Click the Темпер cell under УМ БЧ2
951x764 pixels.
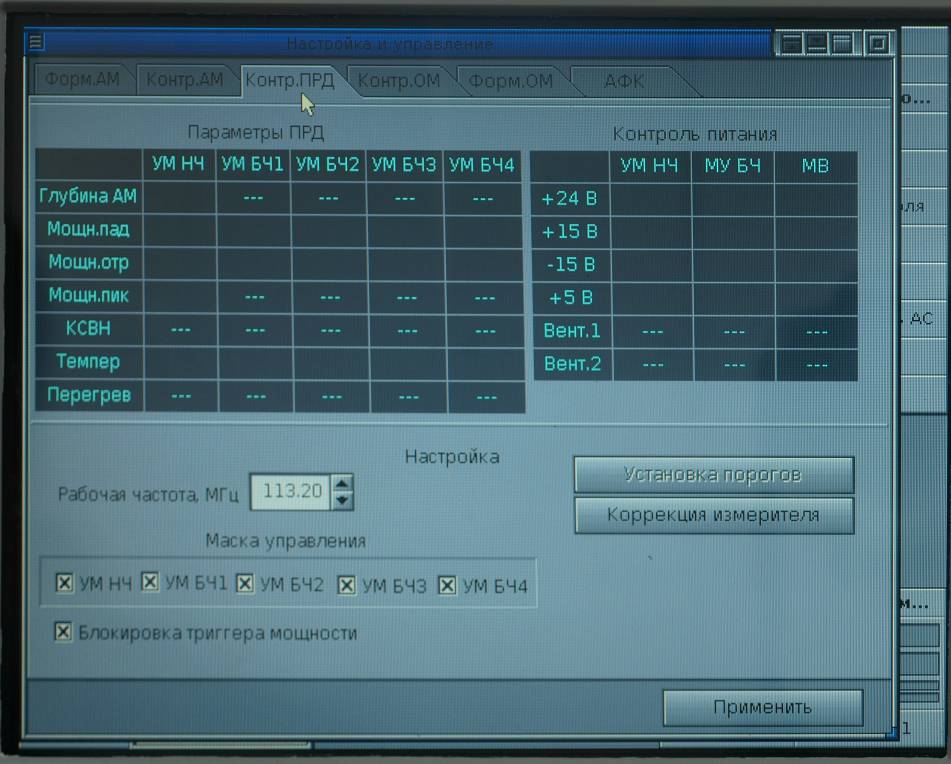tap(331, 363)
